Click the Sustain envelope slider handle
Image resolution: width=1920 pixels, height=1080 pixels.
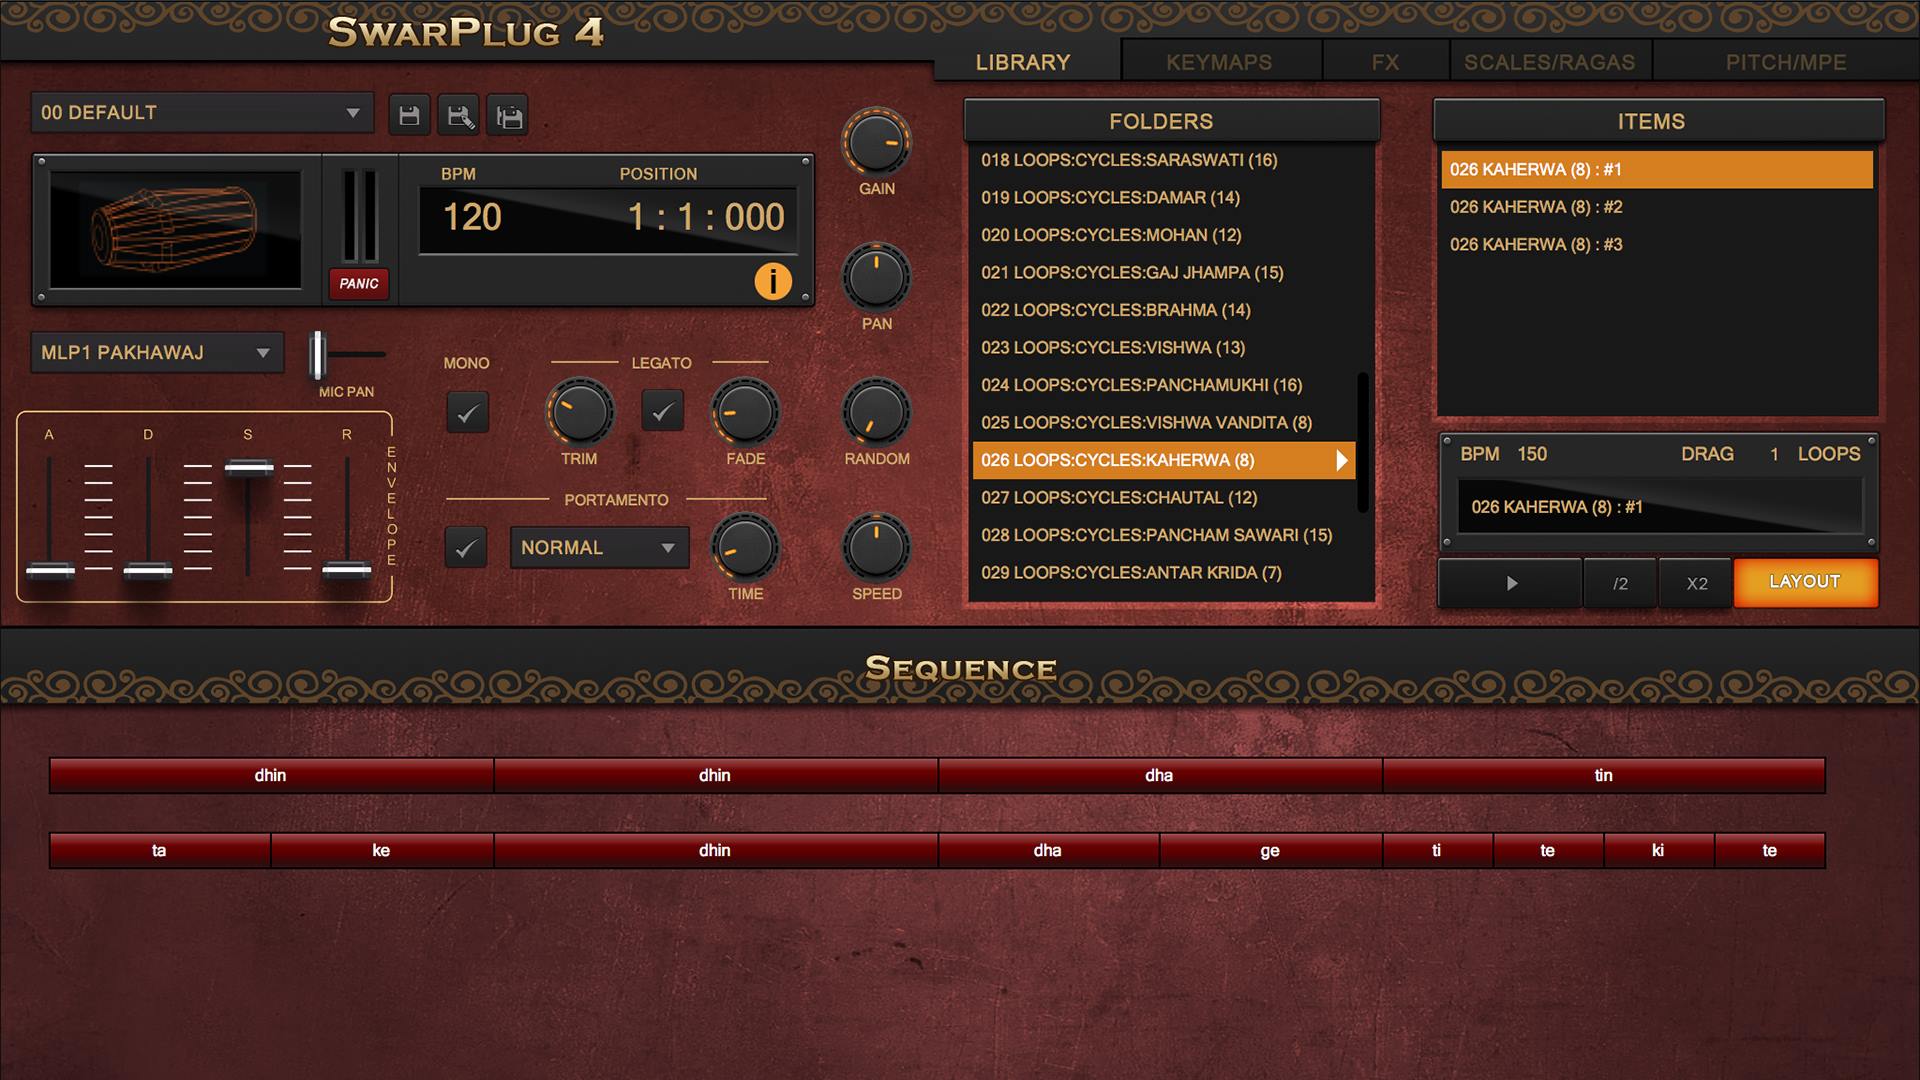[x=248, y=467]
